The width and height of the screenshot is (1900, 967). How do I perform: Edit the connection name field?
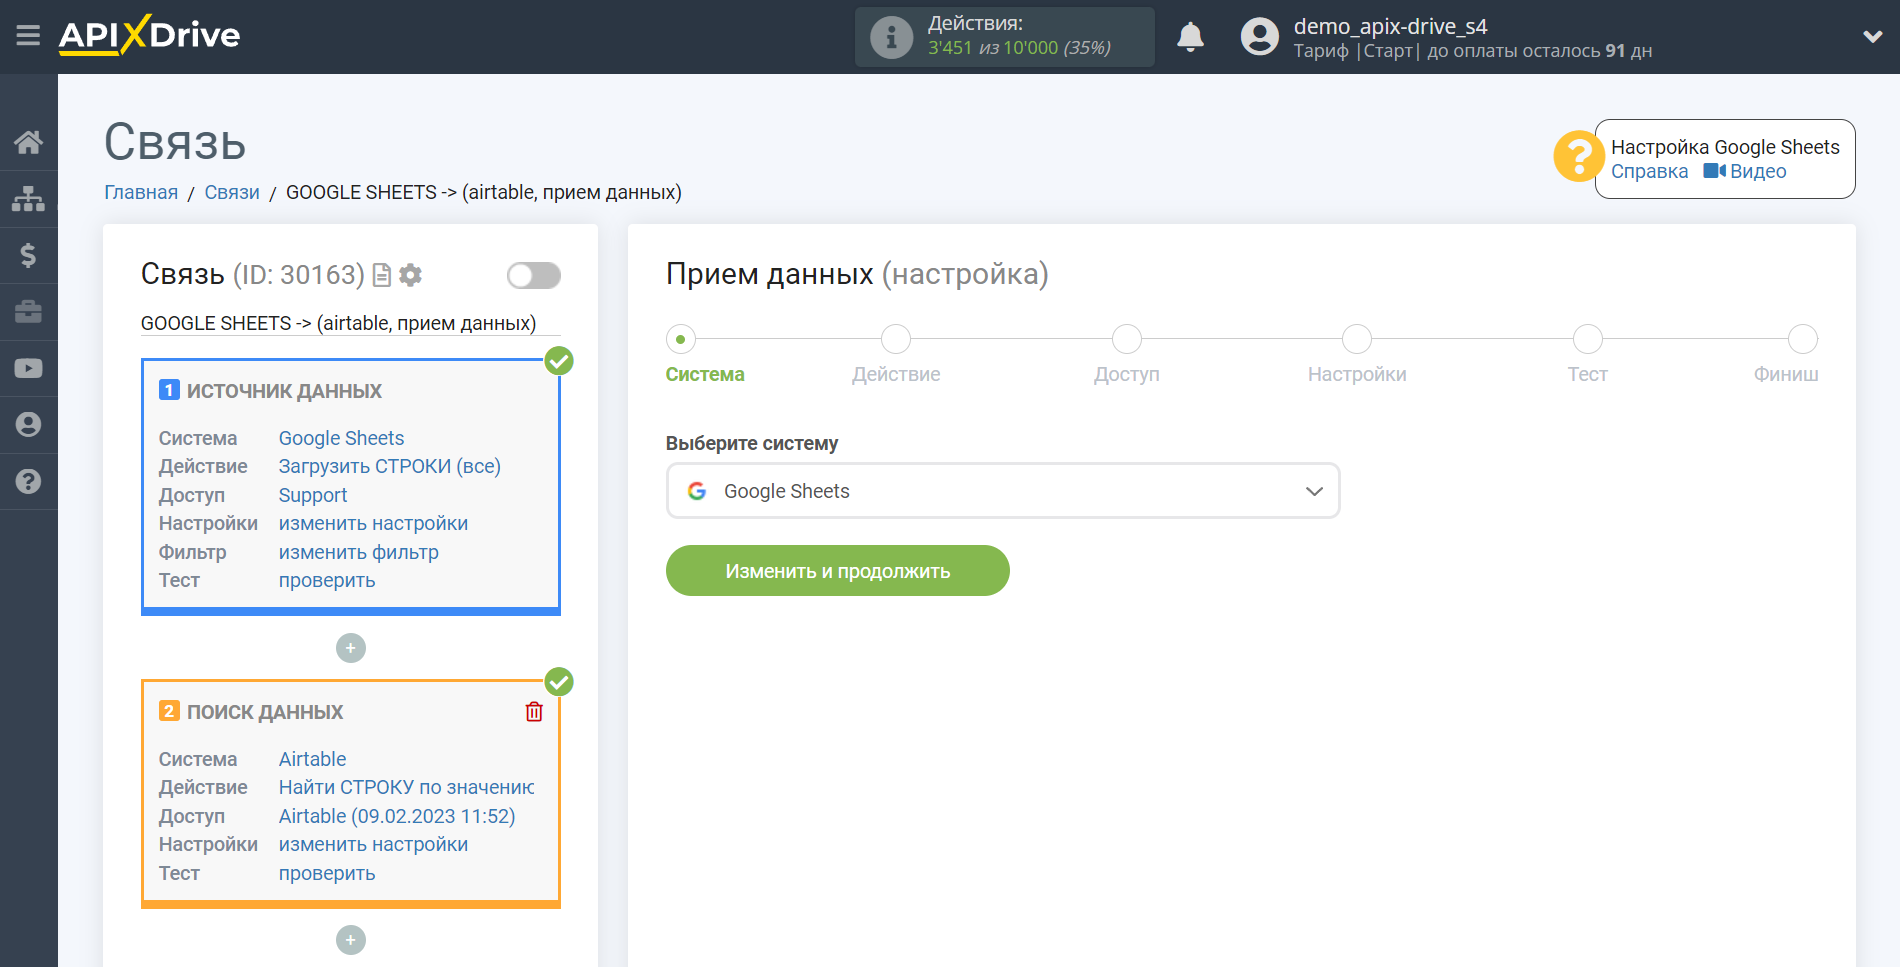(x=350, y=323)
